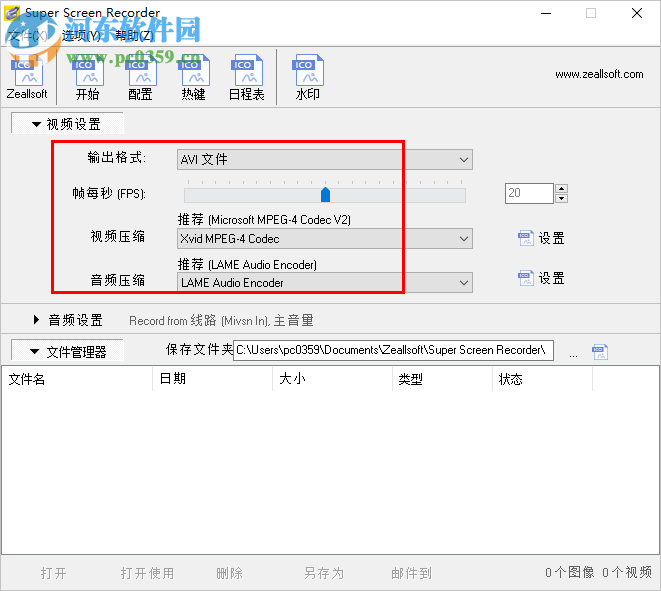Open the 音频压缩 LAME Audio Encoder dropdown
The width and height of the screenshot is (661, 591).
pos(325,282)
